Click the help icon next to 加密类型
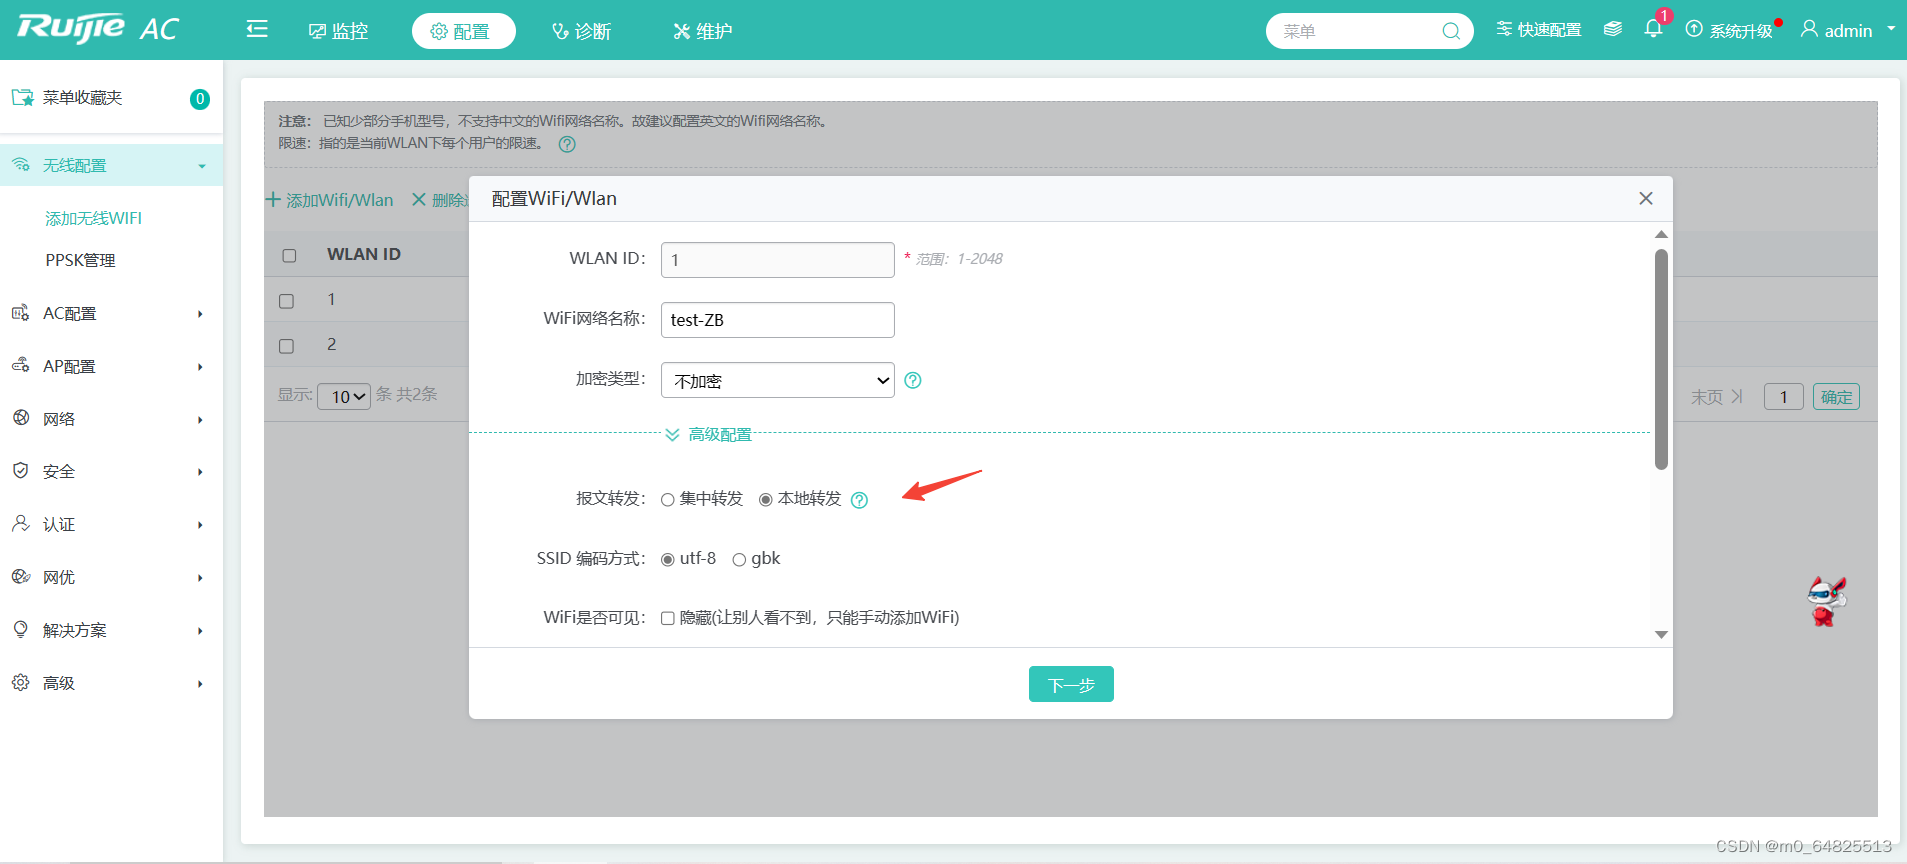 click(913, 380)
